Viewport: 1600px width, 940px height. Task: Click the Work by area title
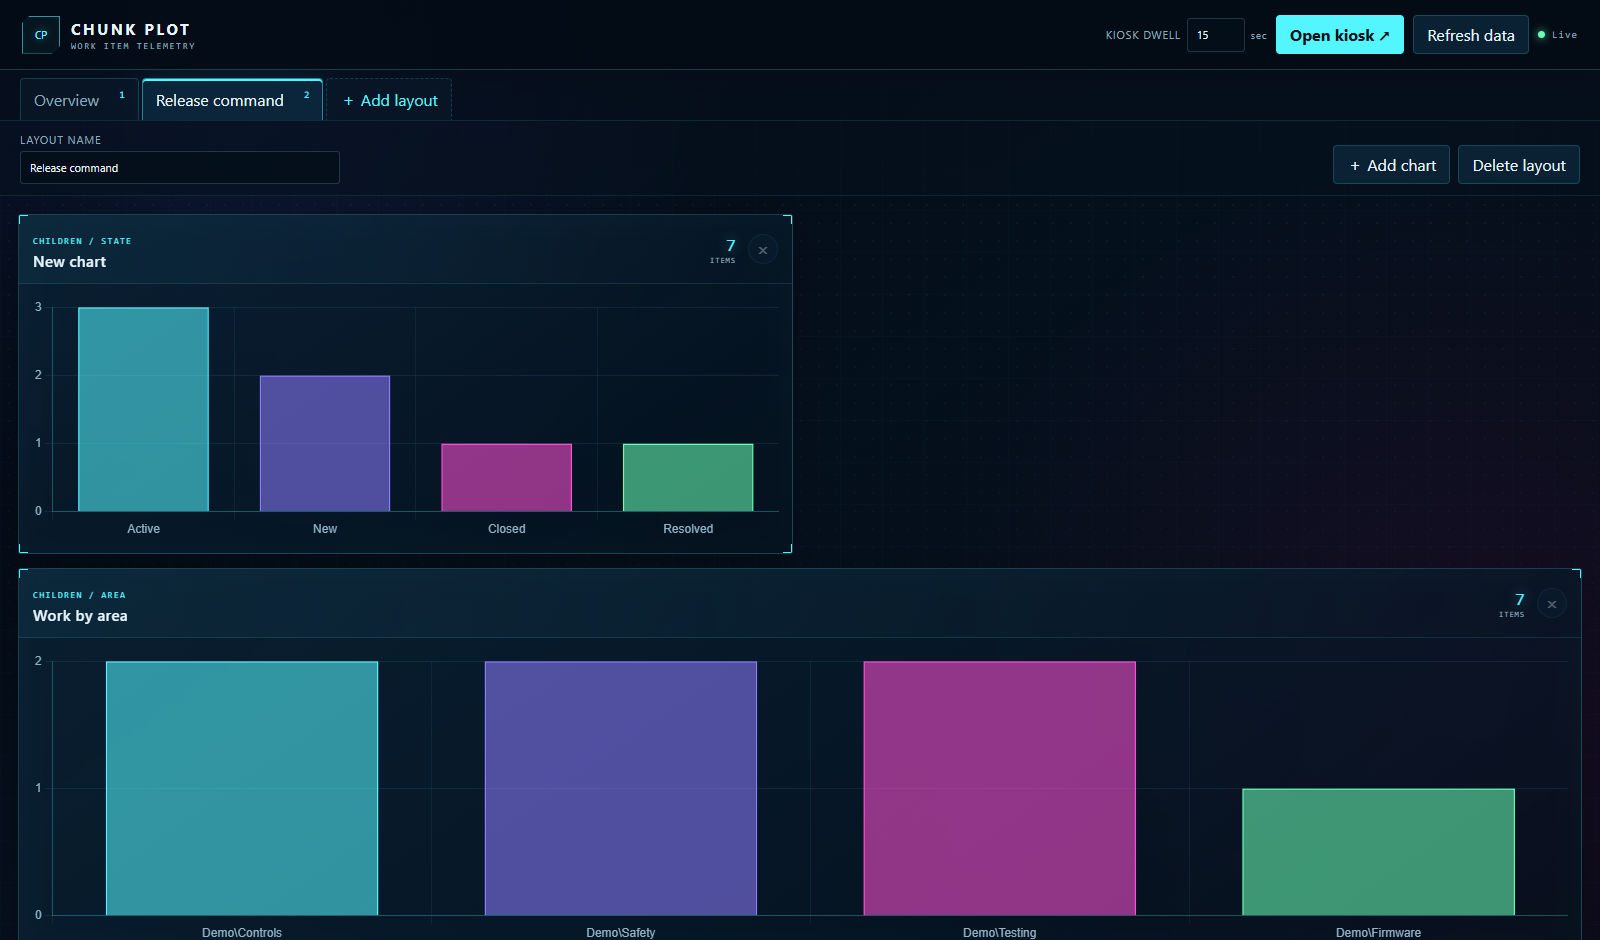click(80, 616)
